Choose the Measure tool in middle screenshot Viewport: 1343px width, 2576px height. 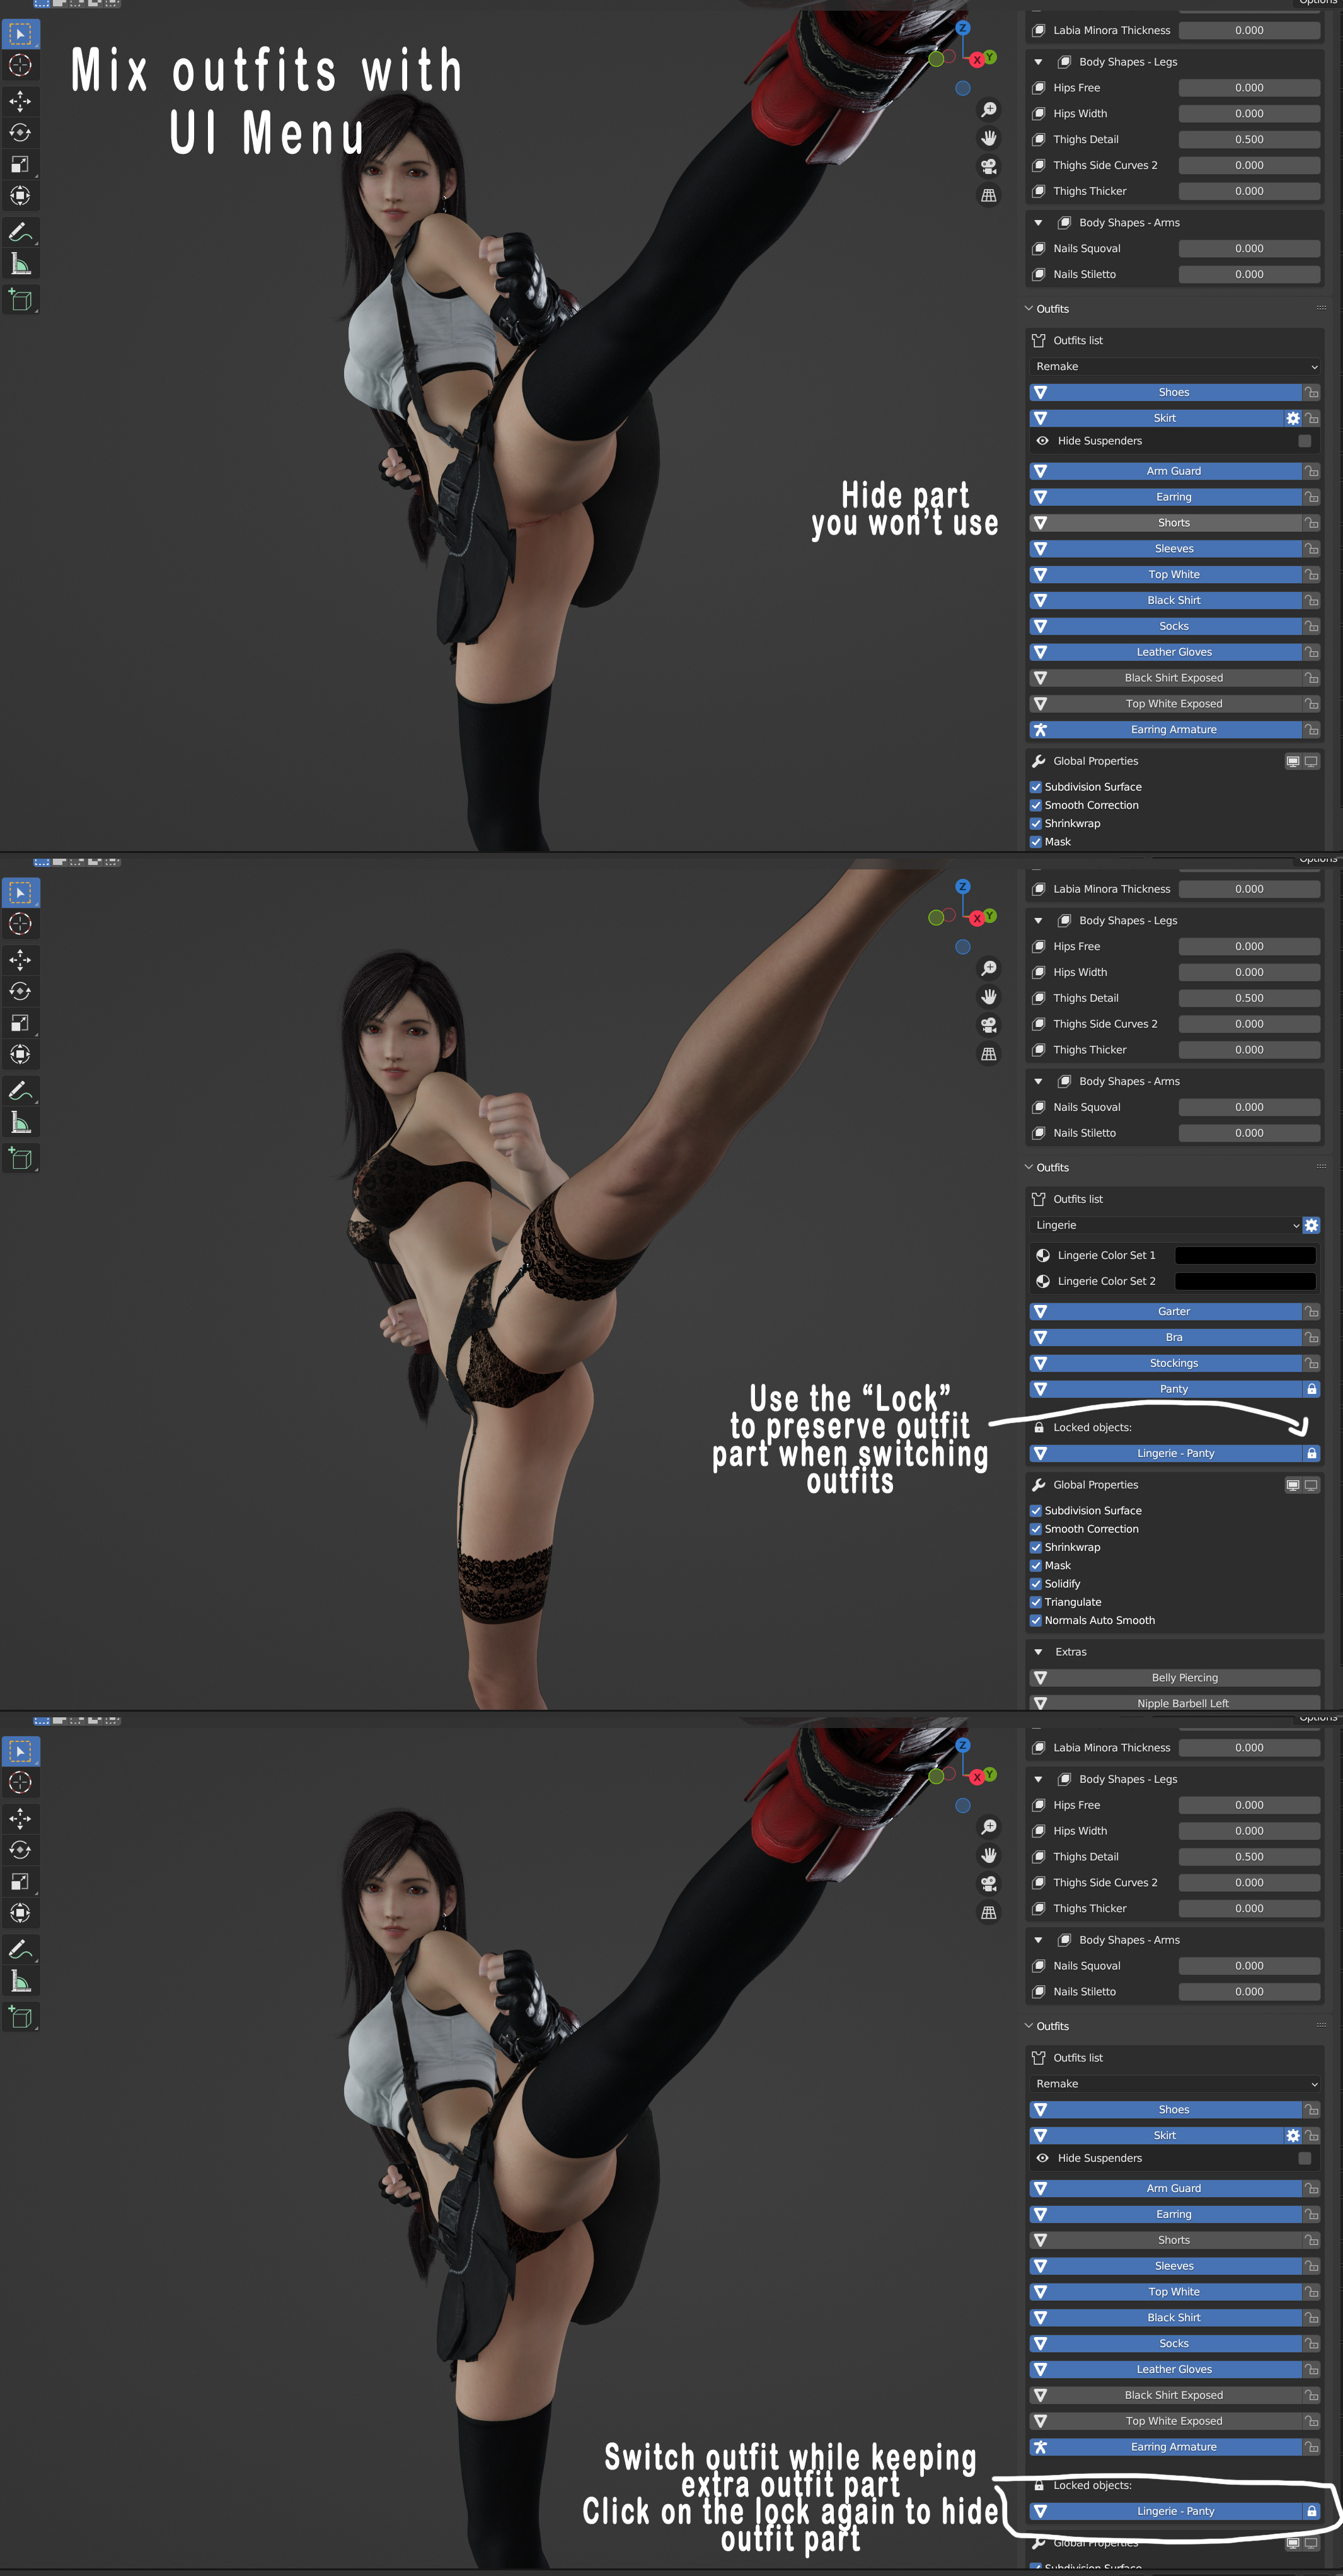(20, 1123)
